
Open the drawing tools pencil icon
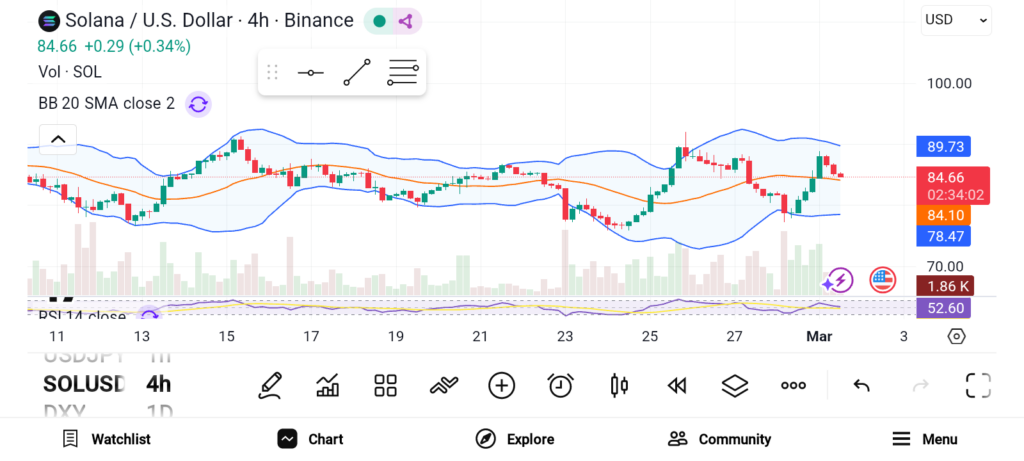pyautogui.click(x=269, y=385)
